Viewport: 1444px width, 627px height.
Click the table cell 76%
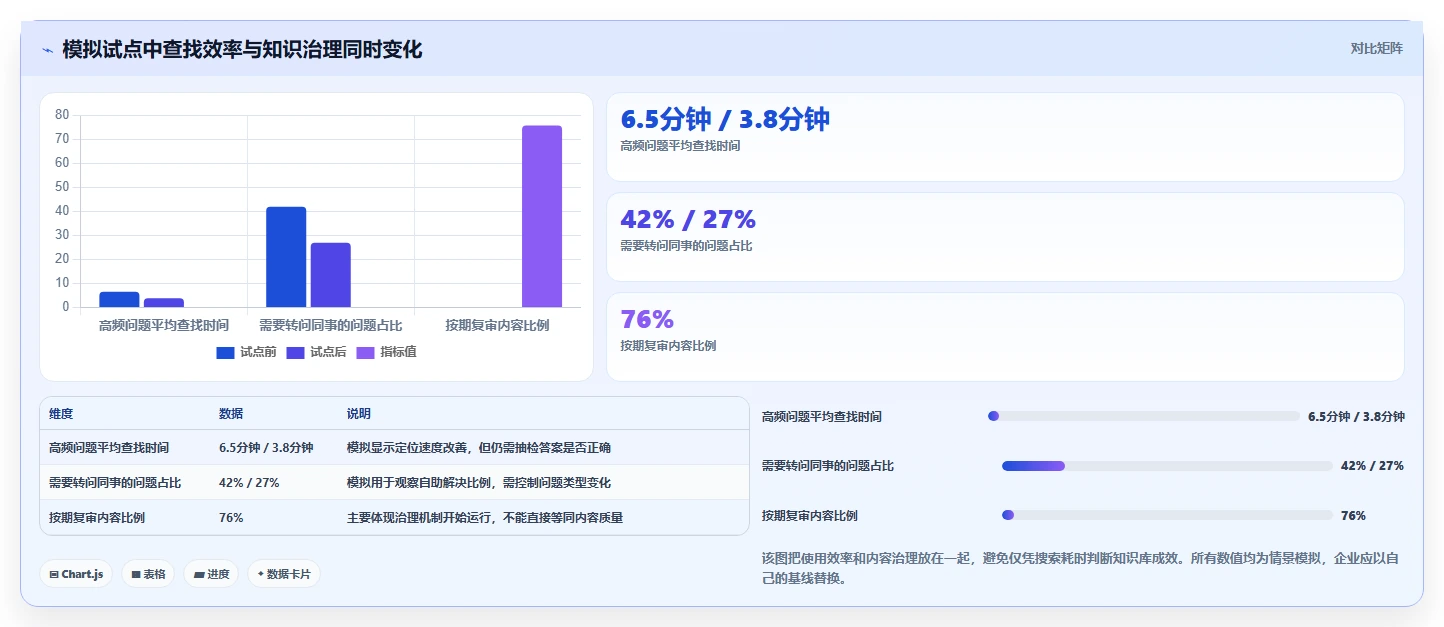point(231,518)
